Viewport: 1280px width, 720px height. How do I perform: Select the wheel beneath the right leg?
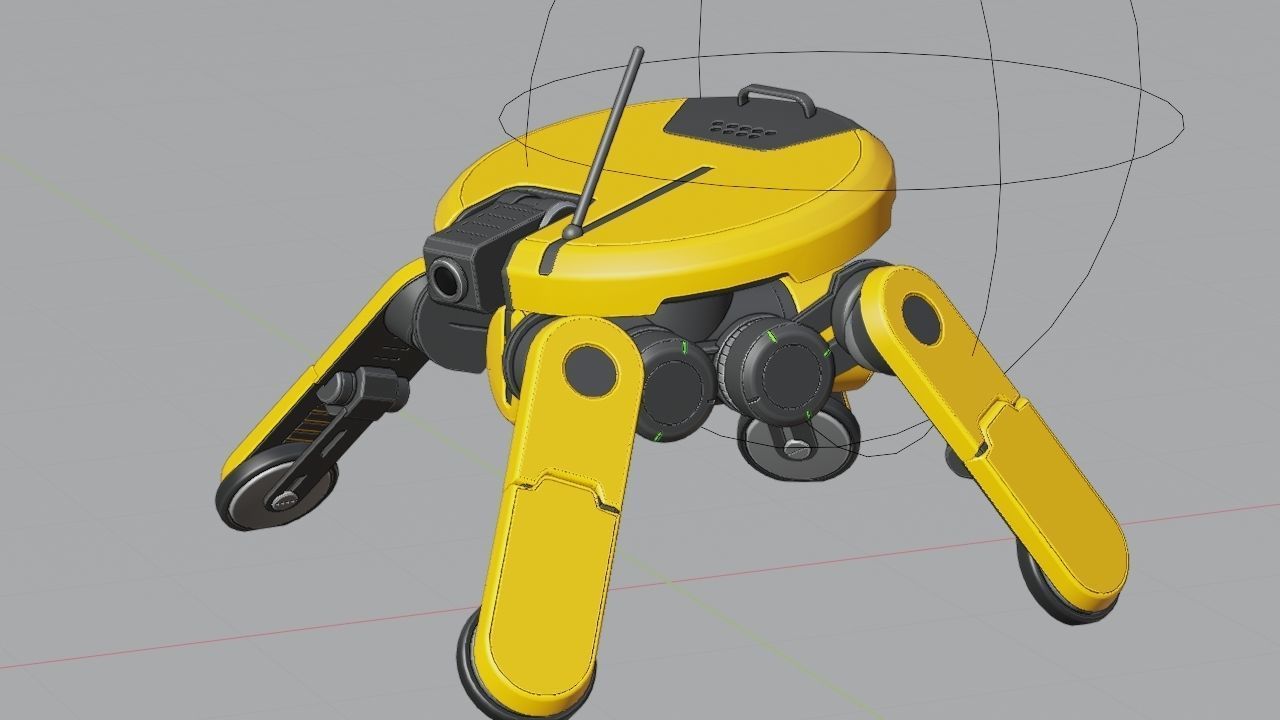tap(1050, 592)
